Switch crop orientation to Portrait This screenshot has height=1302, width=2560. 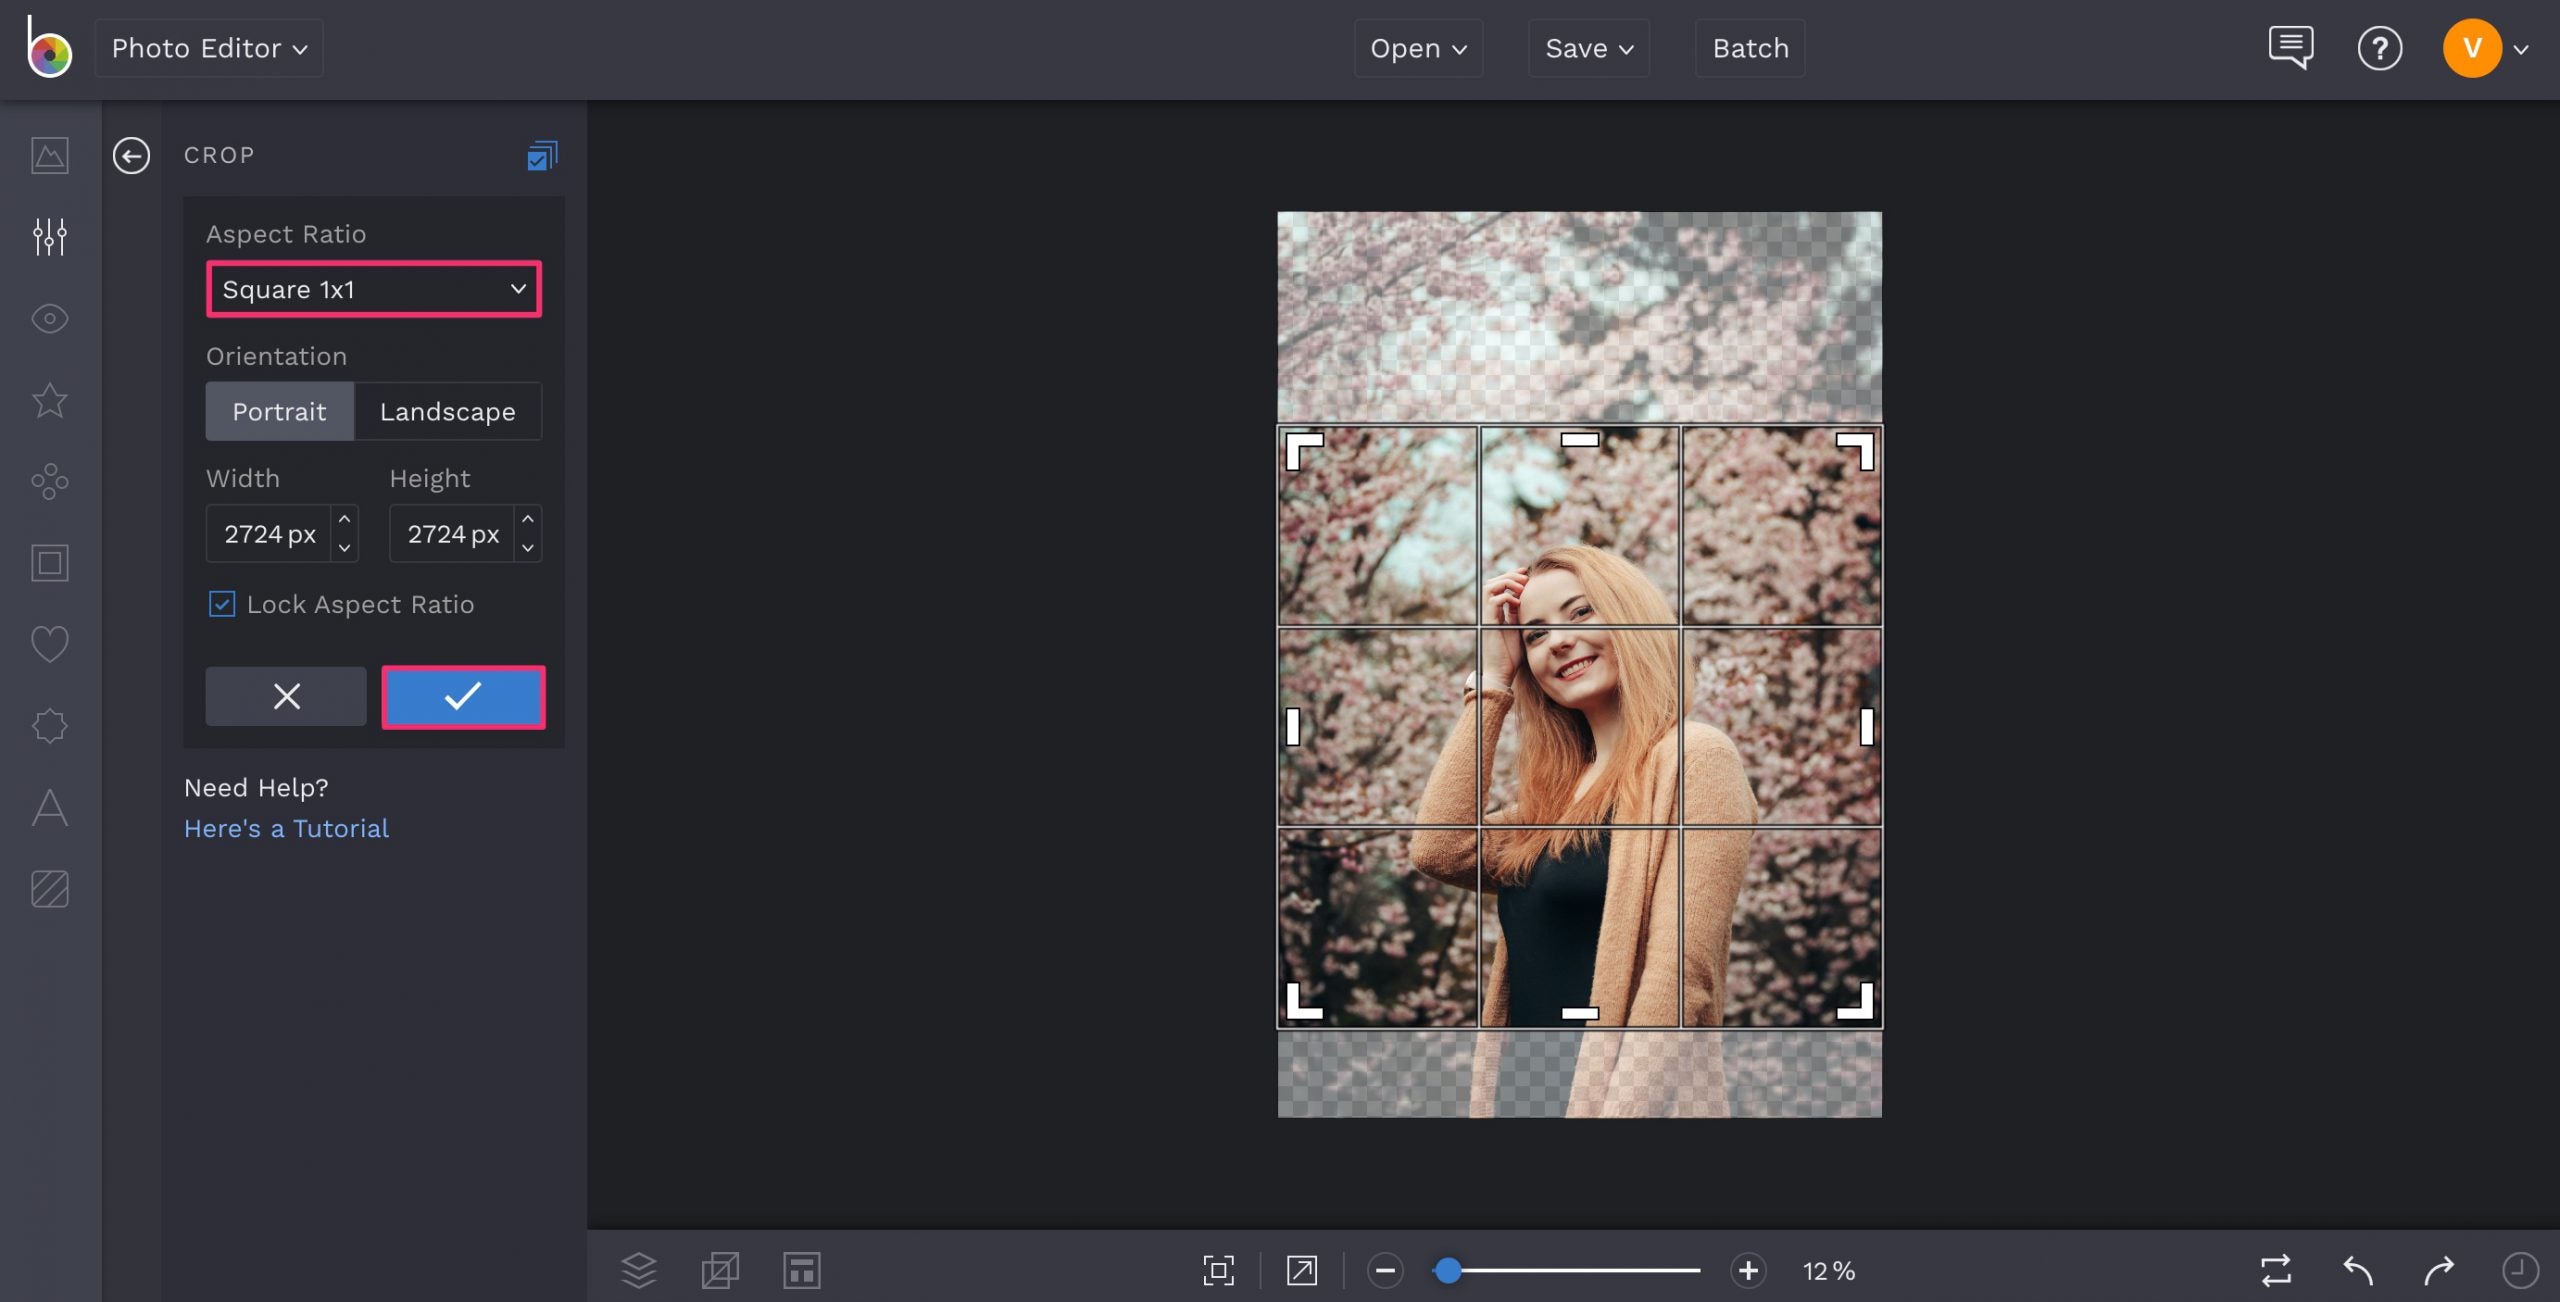[x=279, y=411]
